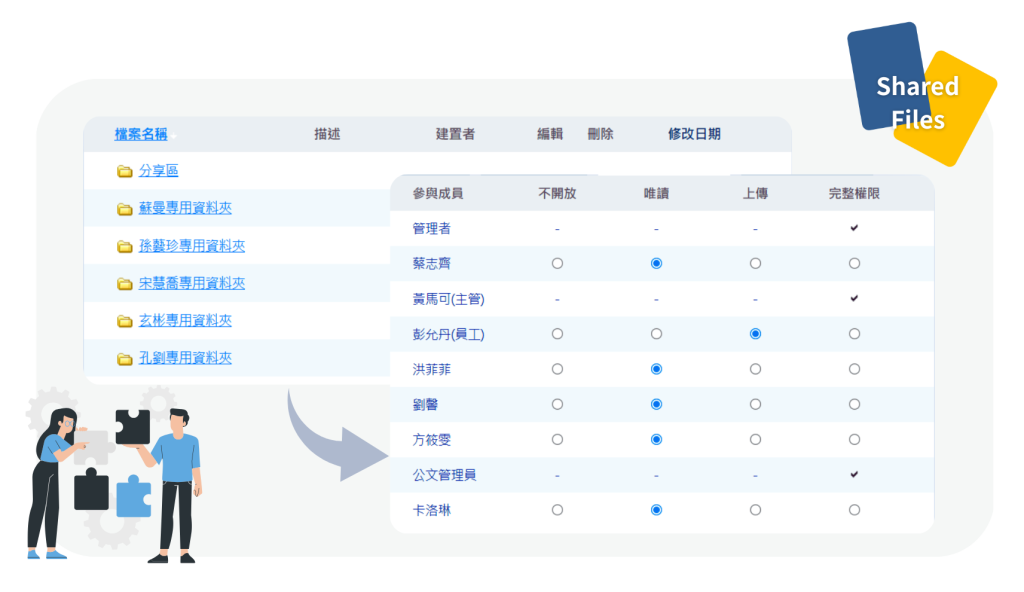Screen dimensions: 1024x592
Task: Select 上傳 radio for 洪菲菲
Action: coord(755,369)
